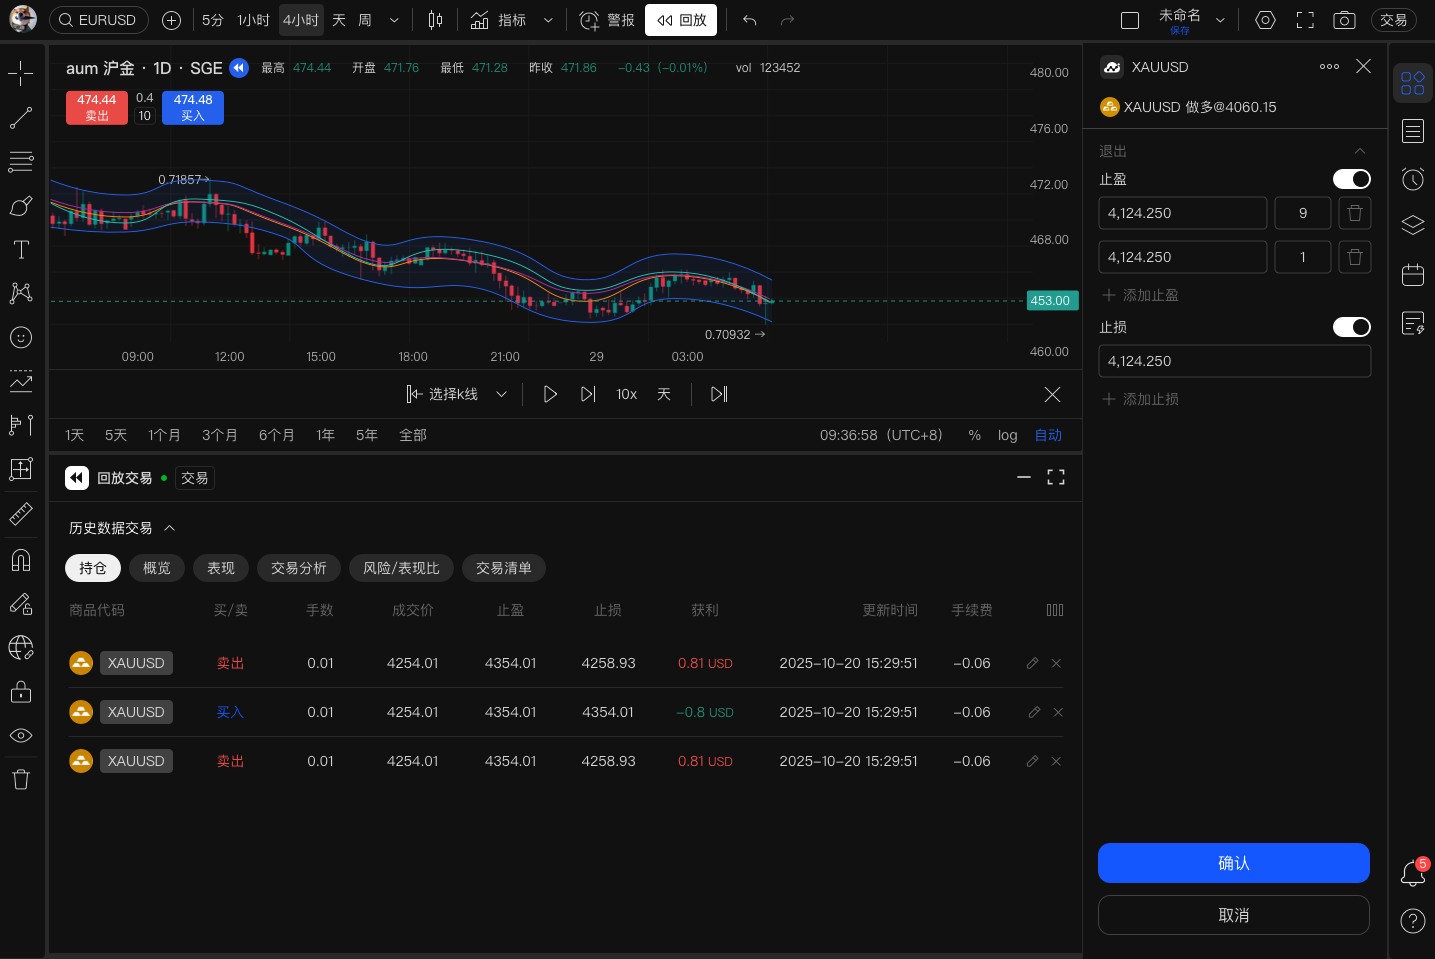Select the 4小时 timeframe
This screenshot has height=959, width=1435.
point(301,20)
